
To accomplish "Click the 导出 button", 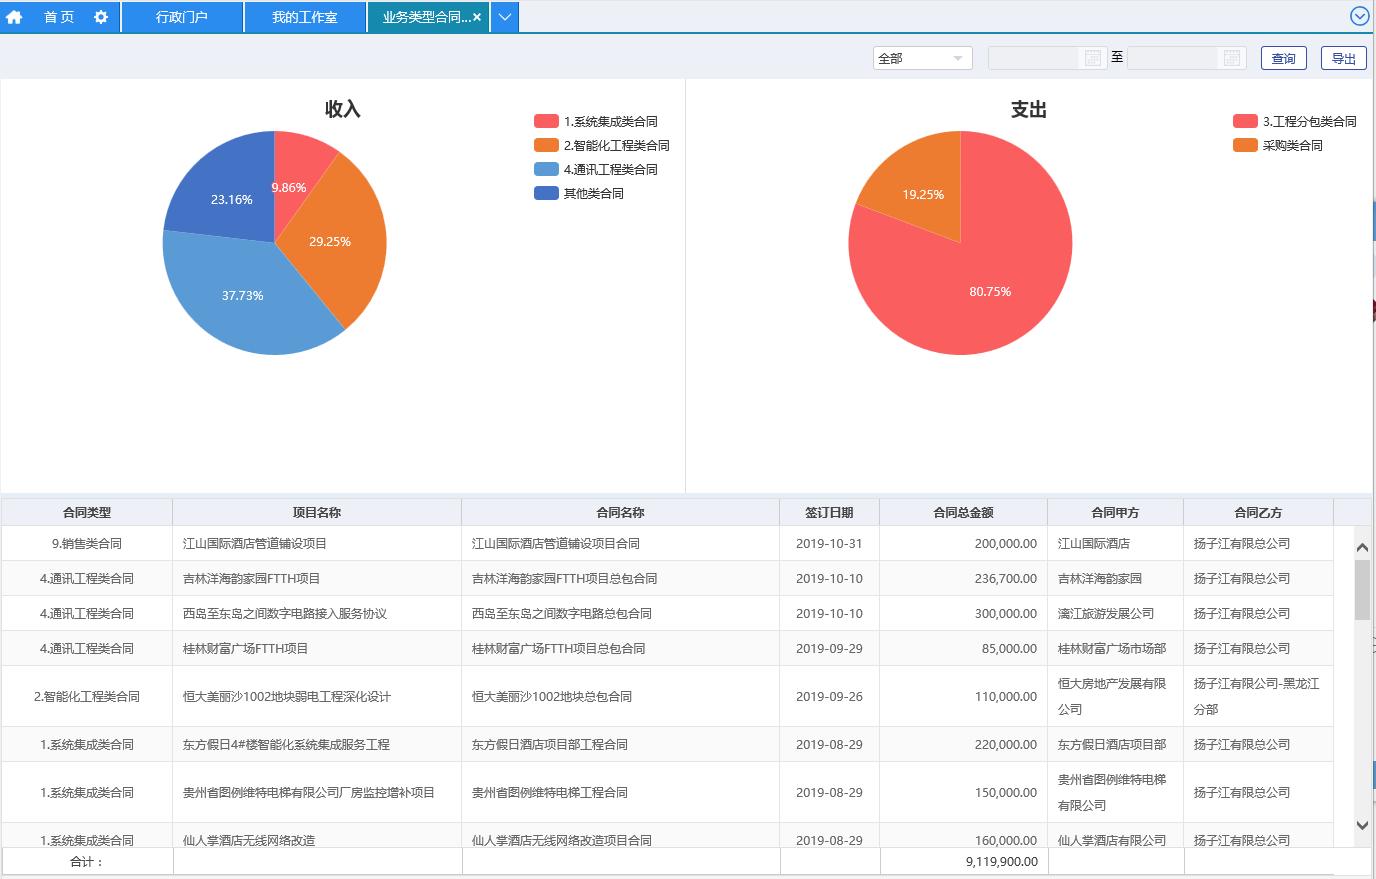I will click(1343, 58).
